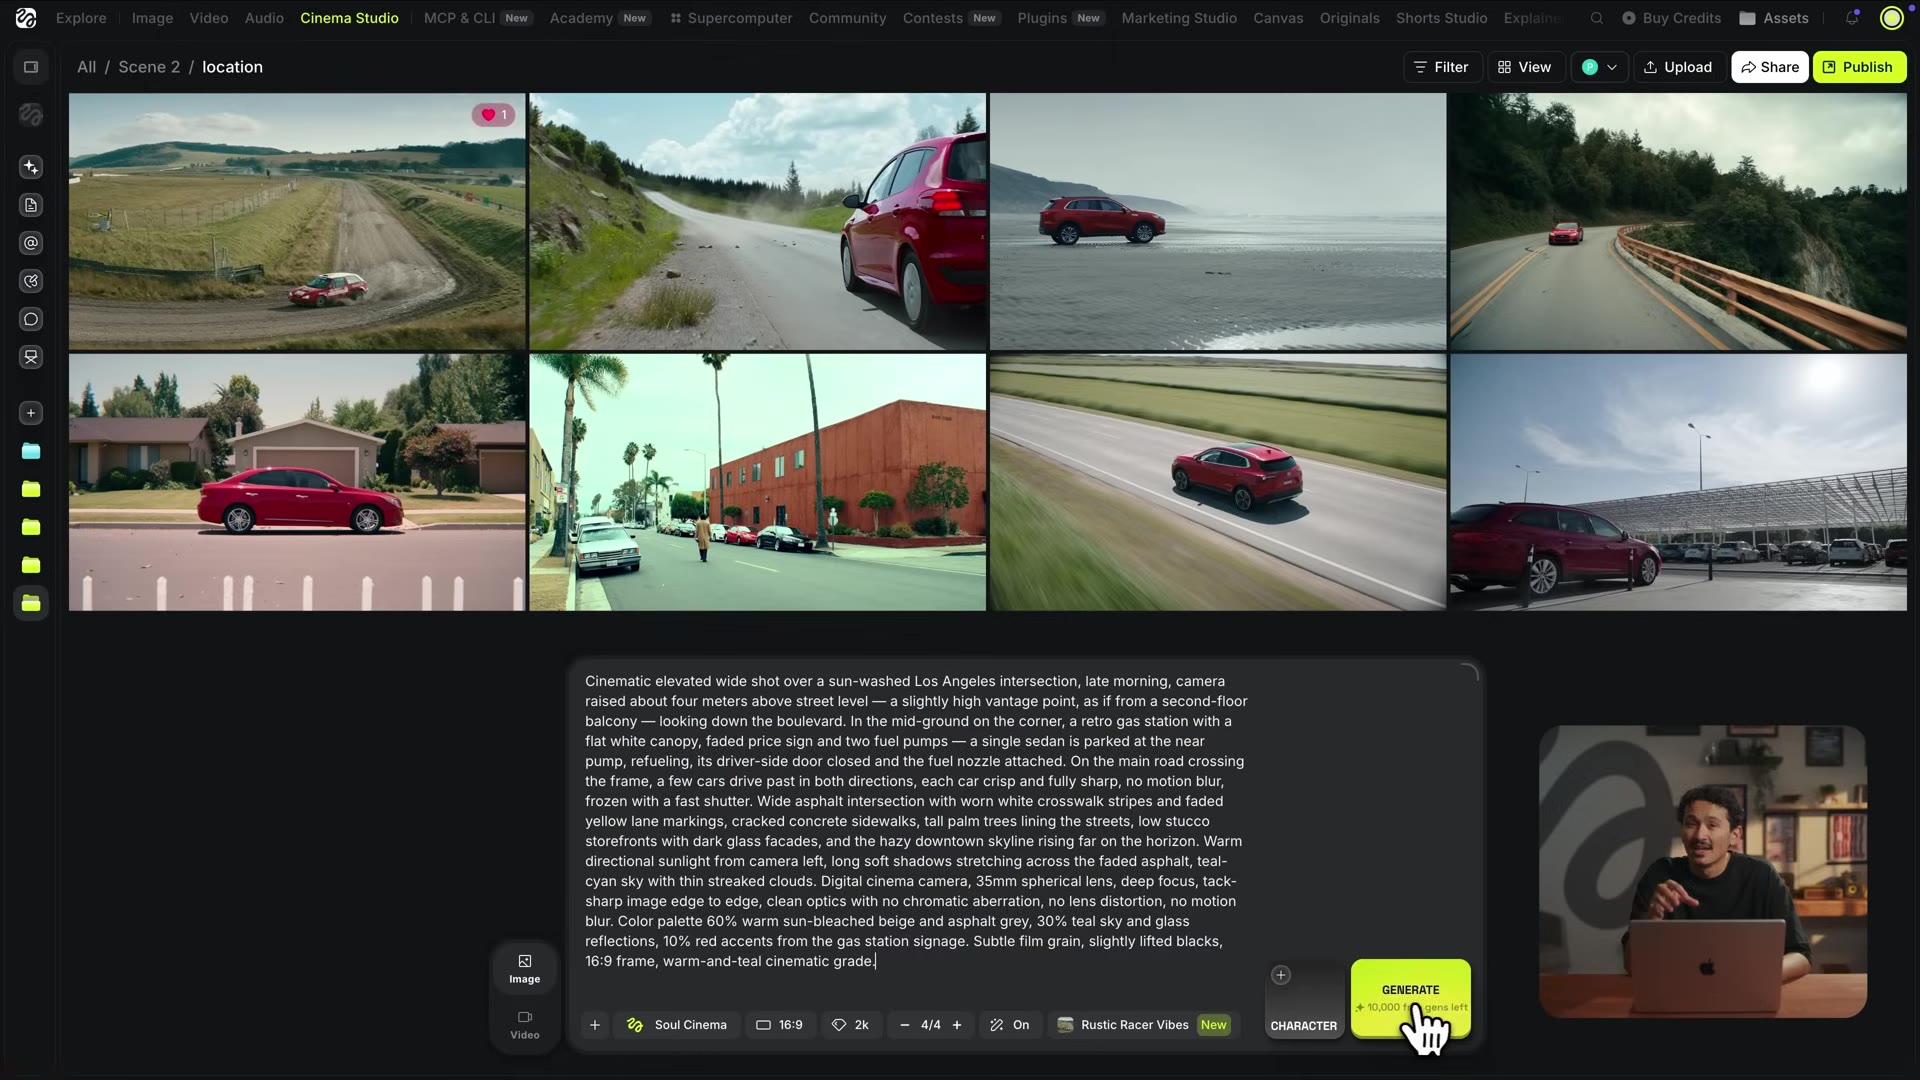The height and width of the screenshot is (1080, 1920).
Task: Click the Higgsfield logo in the top-left
Action: click(26, 18)
